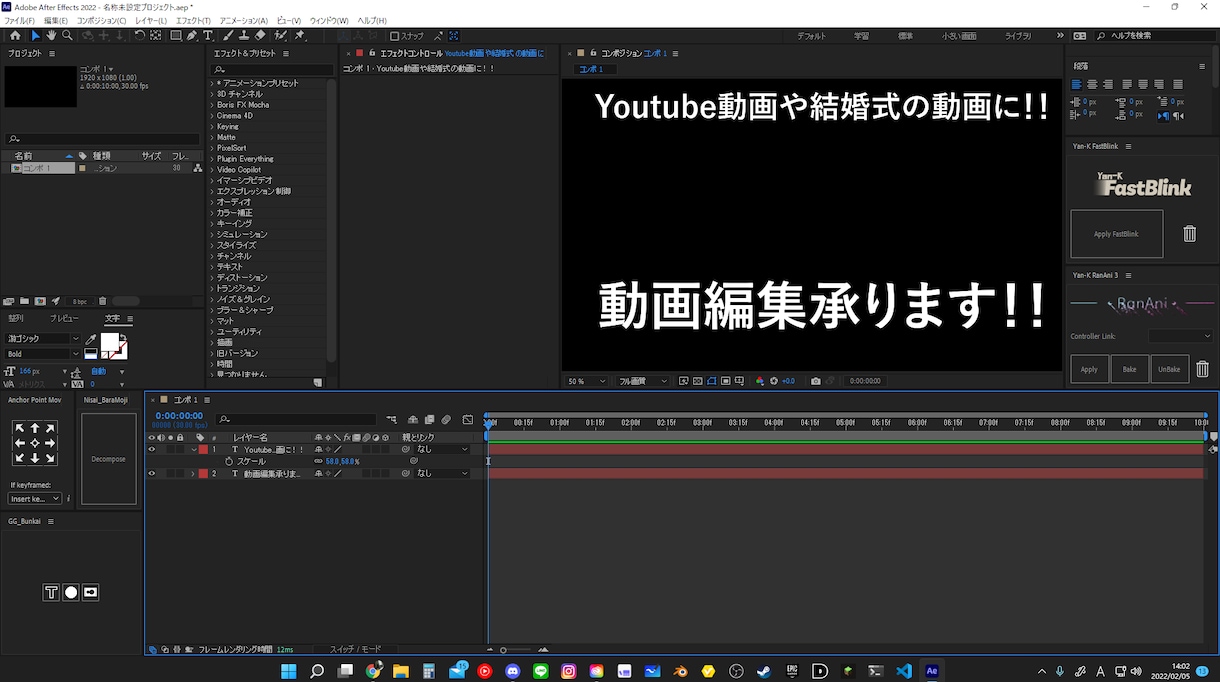Select the Rotation tool
Image resolution: width=1220 pixels, height=682 pixels.
[140, 35]
